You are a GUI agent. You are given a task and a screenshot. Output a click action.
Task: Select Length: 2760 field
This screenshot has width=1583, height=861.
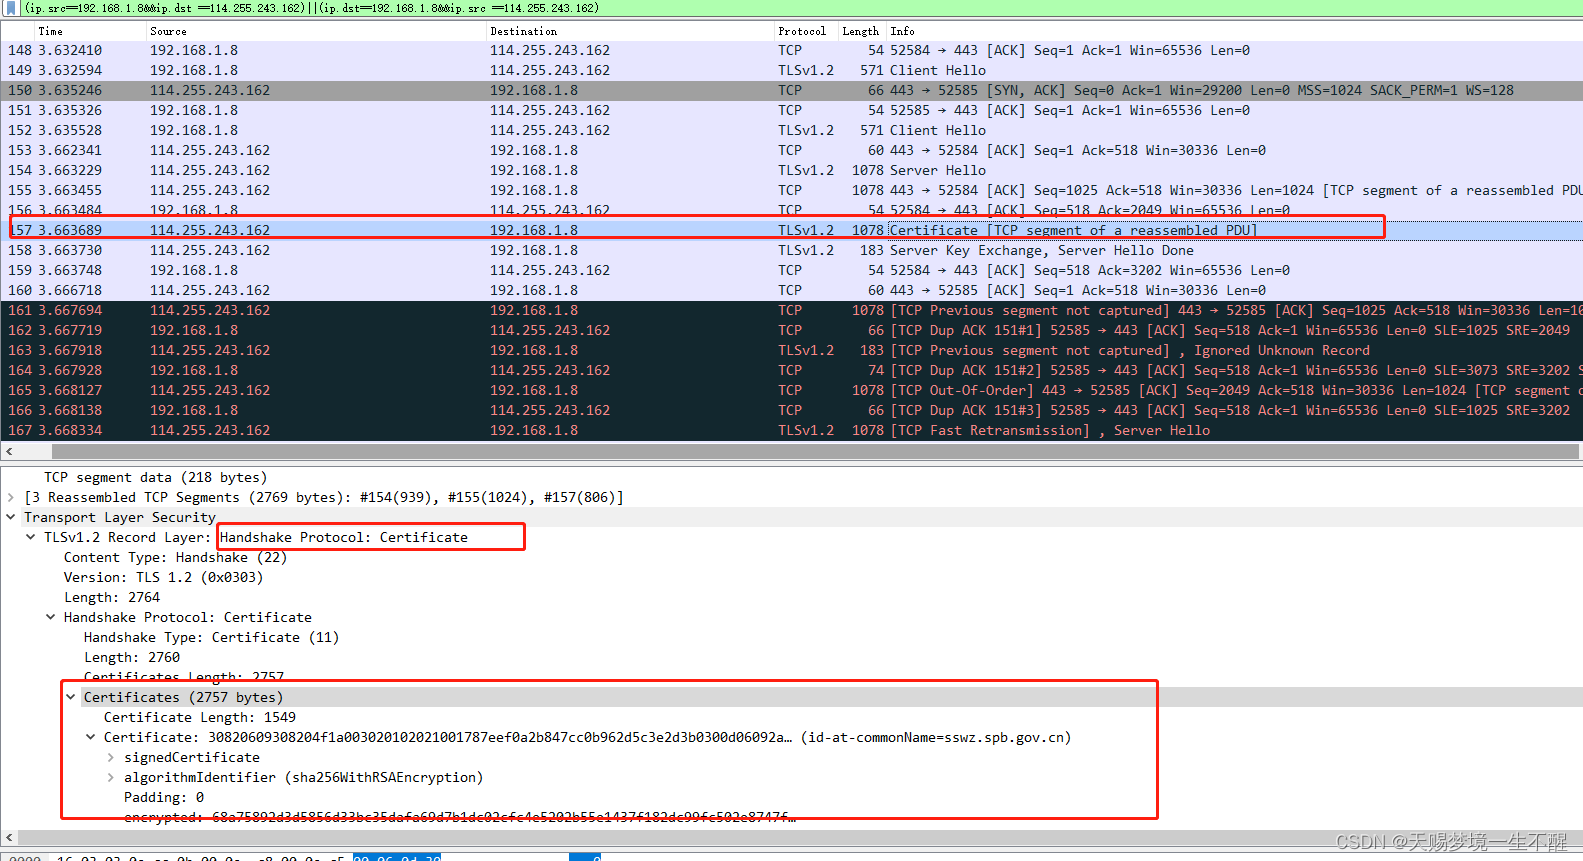click(x=131, y=657)
